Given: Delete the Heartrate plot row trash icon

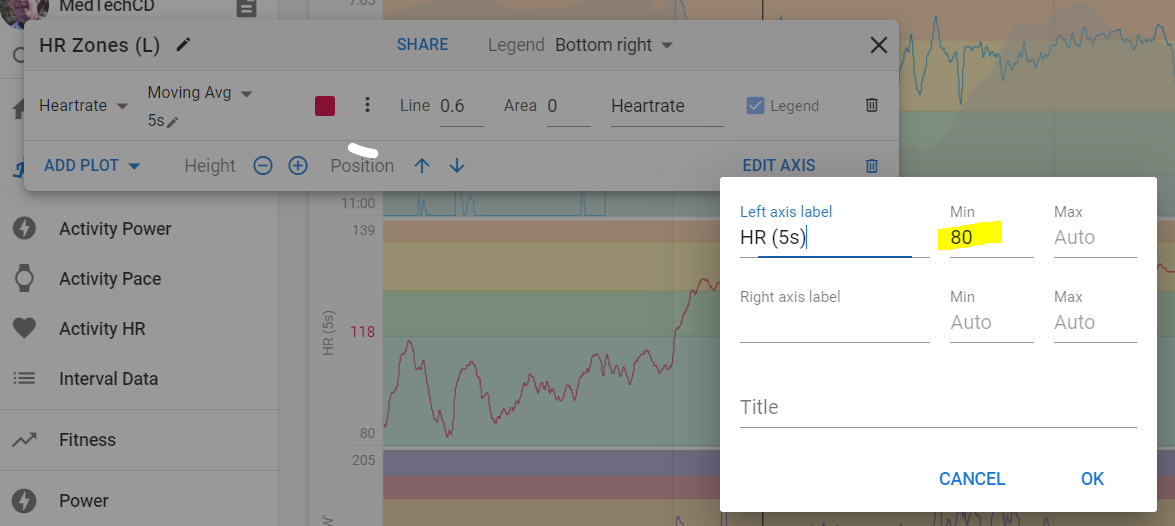Looking at the screenshot, I should (x=872, y=106).
